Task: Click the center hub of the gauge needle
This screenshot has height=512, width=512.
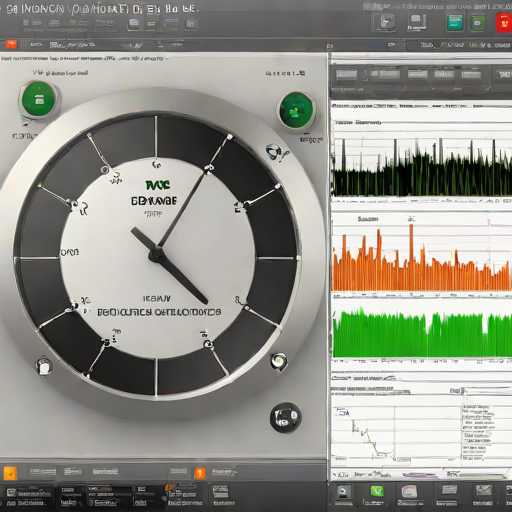Action: [x=156, y=255]
